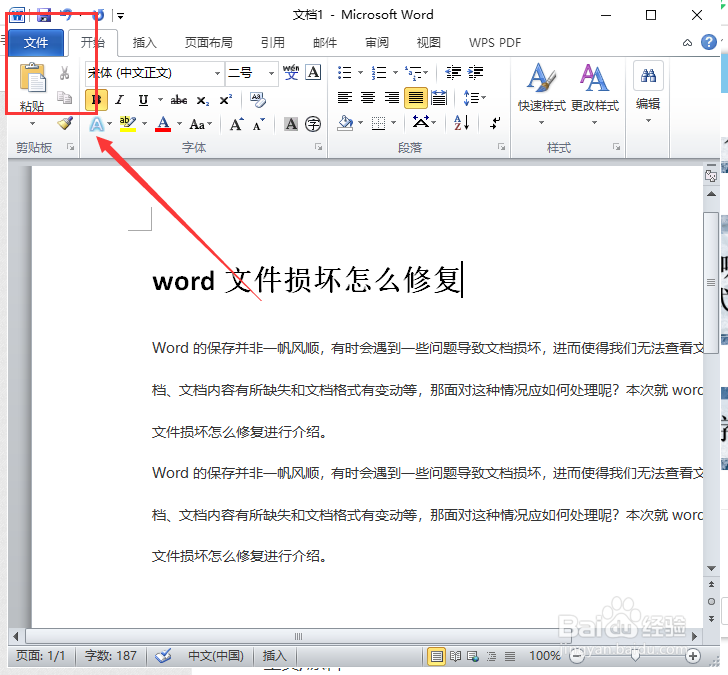Click the Save icon in quick access toolbar
The image size is (728, 675).
(44, 15)
